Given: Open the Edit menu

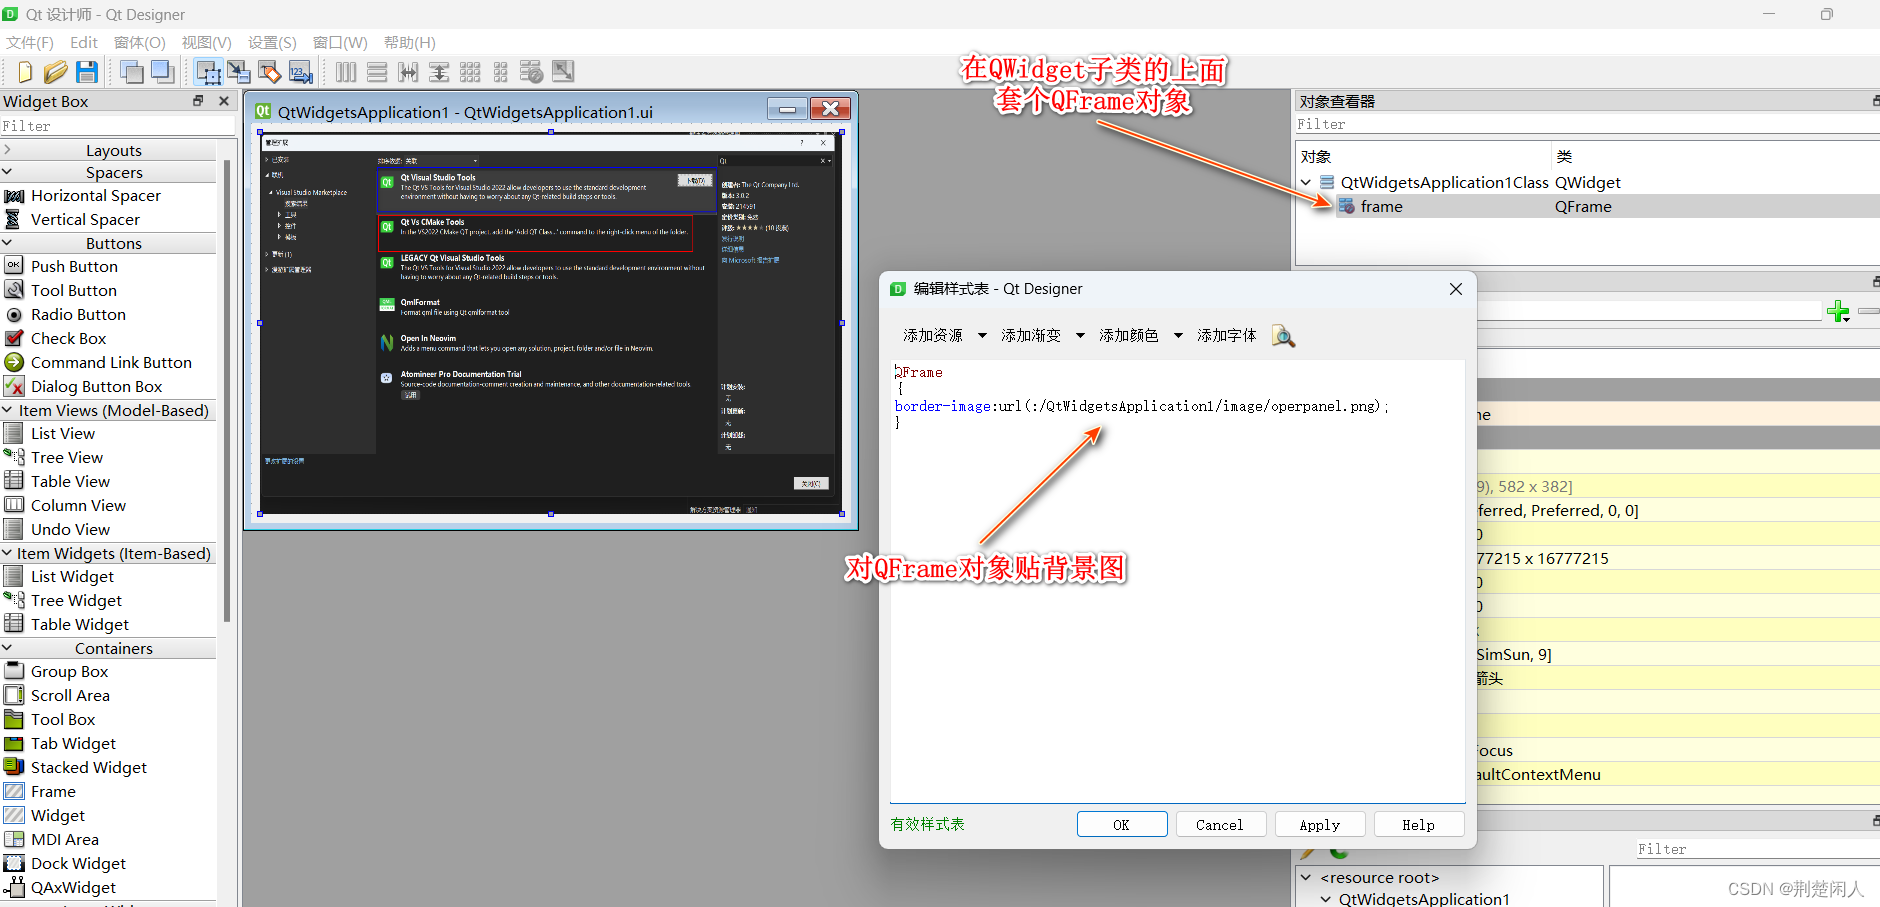Looking at the screenshot, I should tap(84, 42).
